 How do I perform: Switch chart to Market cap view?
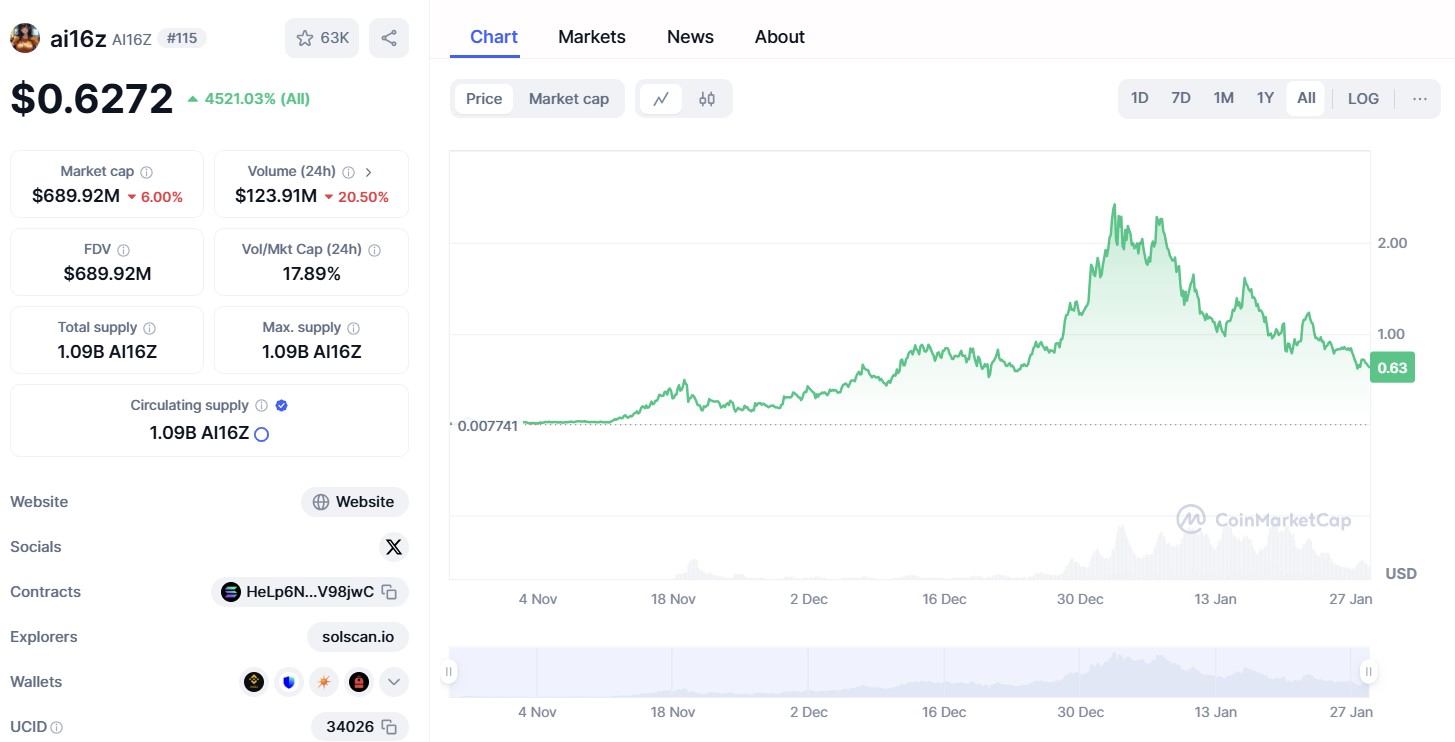[568, 99]
